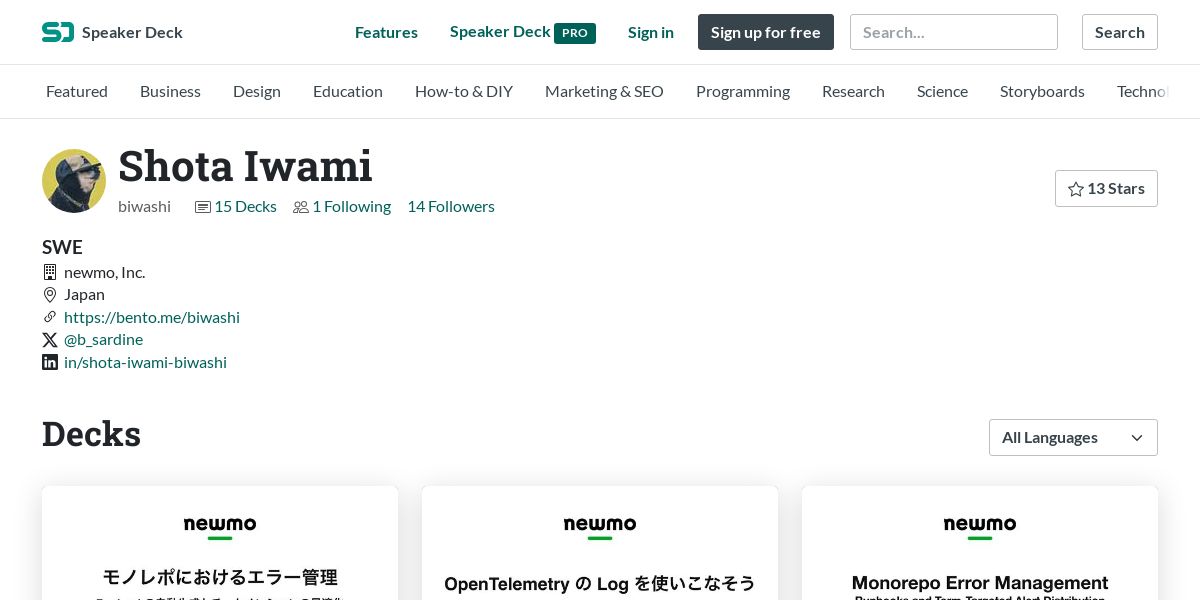Select the How-to & DIY category

[x=464, y=91]
